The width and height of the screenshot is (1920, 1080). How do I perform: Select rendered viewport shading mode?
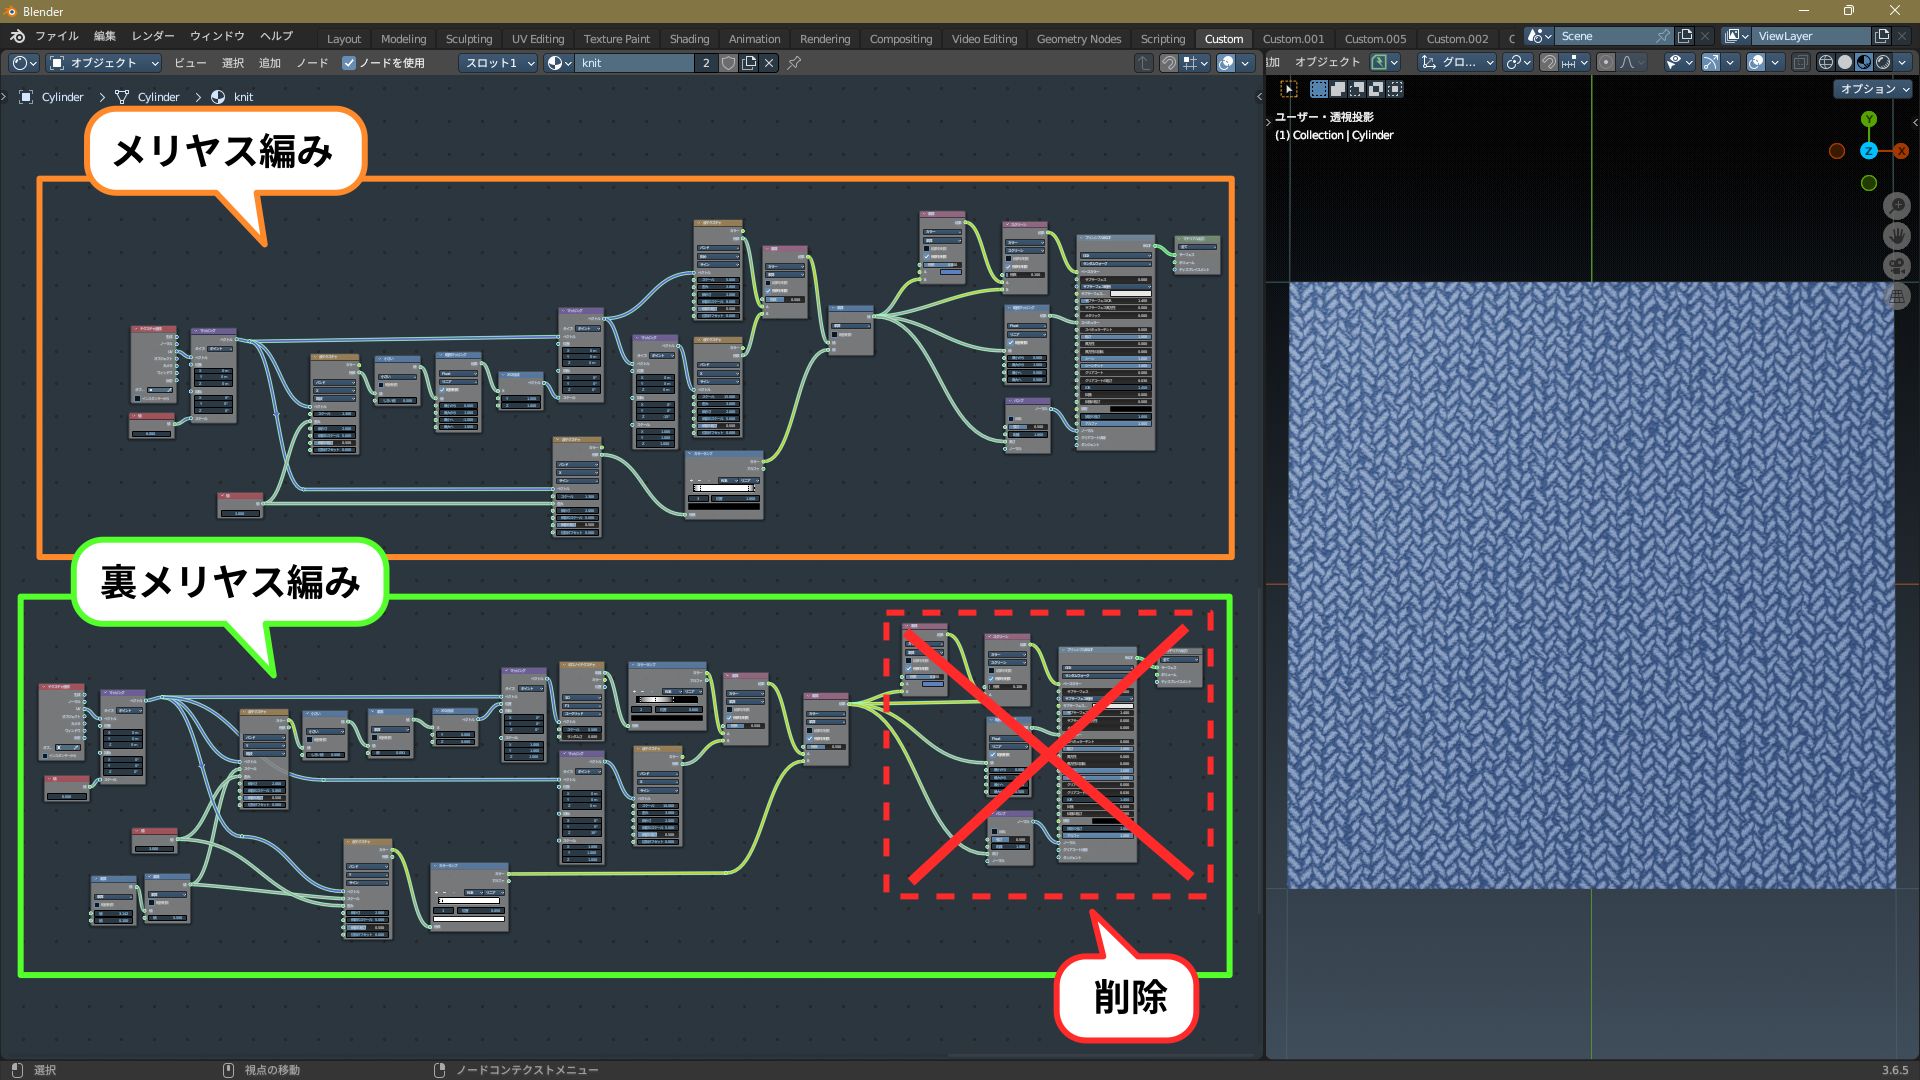(x=1883, y=62)
